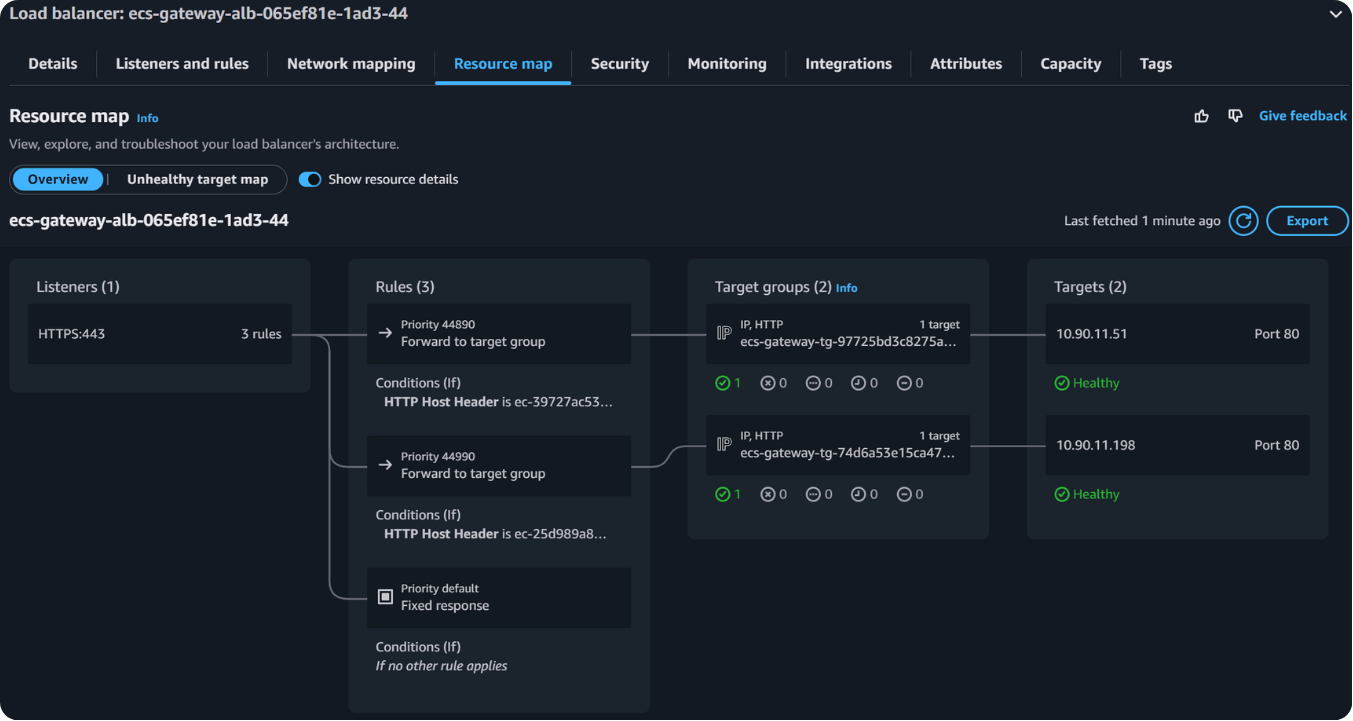
Task: Click IP icon of target group tg-74d6a53e15ca47
Action: [724, 444]
